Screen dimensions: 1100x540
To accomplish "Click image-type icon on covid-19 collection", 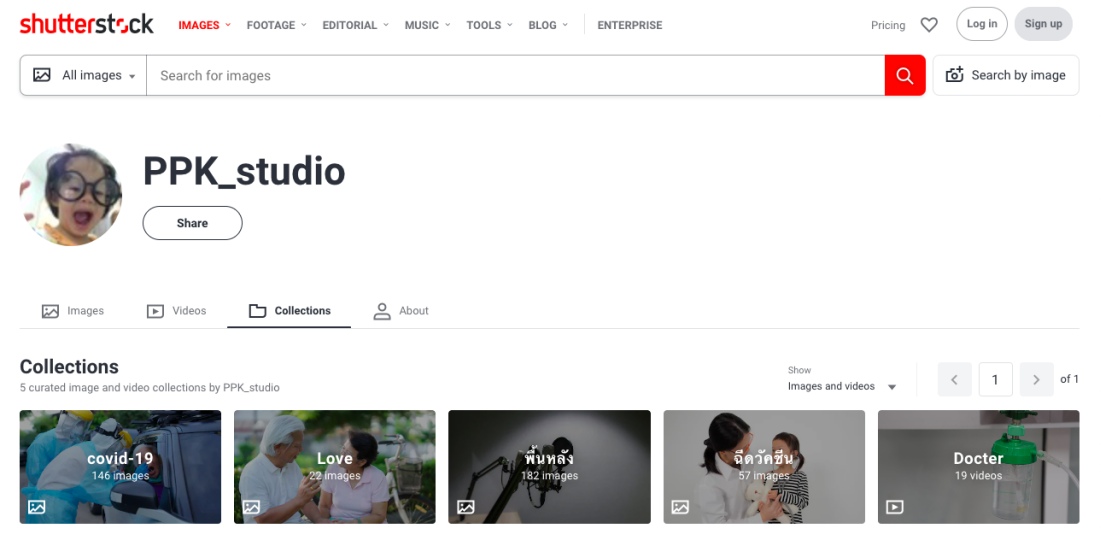I will click(x=36, y=506).
